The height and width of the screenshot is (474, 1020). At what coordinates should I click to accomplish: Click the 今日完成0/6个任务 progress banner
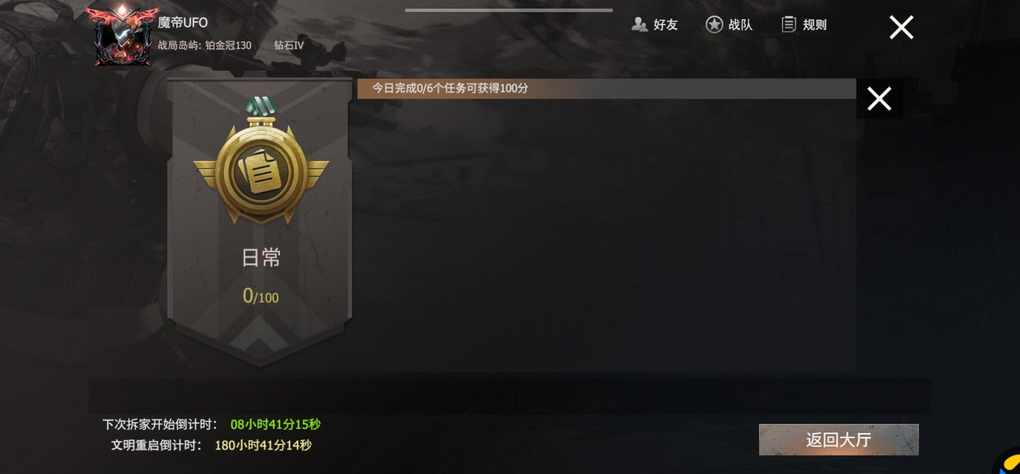[x=606, y=88]
